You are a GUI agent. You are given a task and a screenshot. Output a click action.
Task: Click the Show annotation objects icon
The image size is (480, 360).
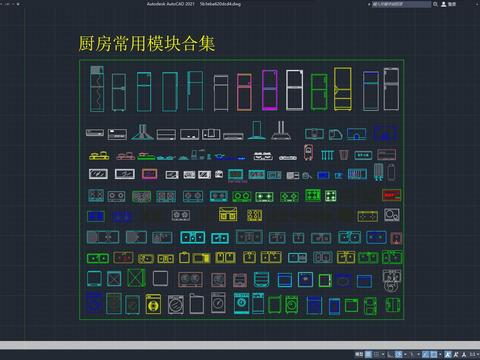pyautogui.click(x=448, y=354)
